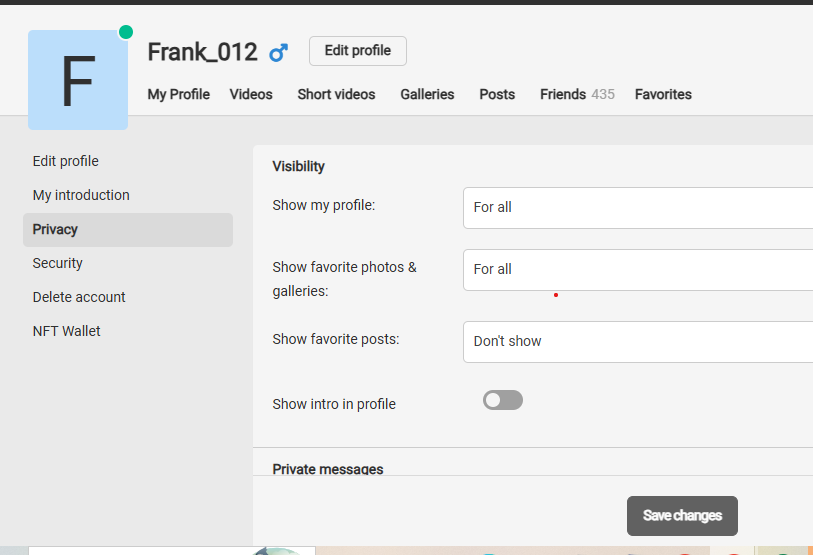Image resolution: width=813 pixels, height=555 pixels.
Task: Open the Favorites tab
Action: click(663, 94)
